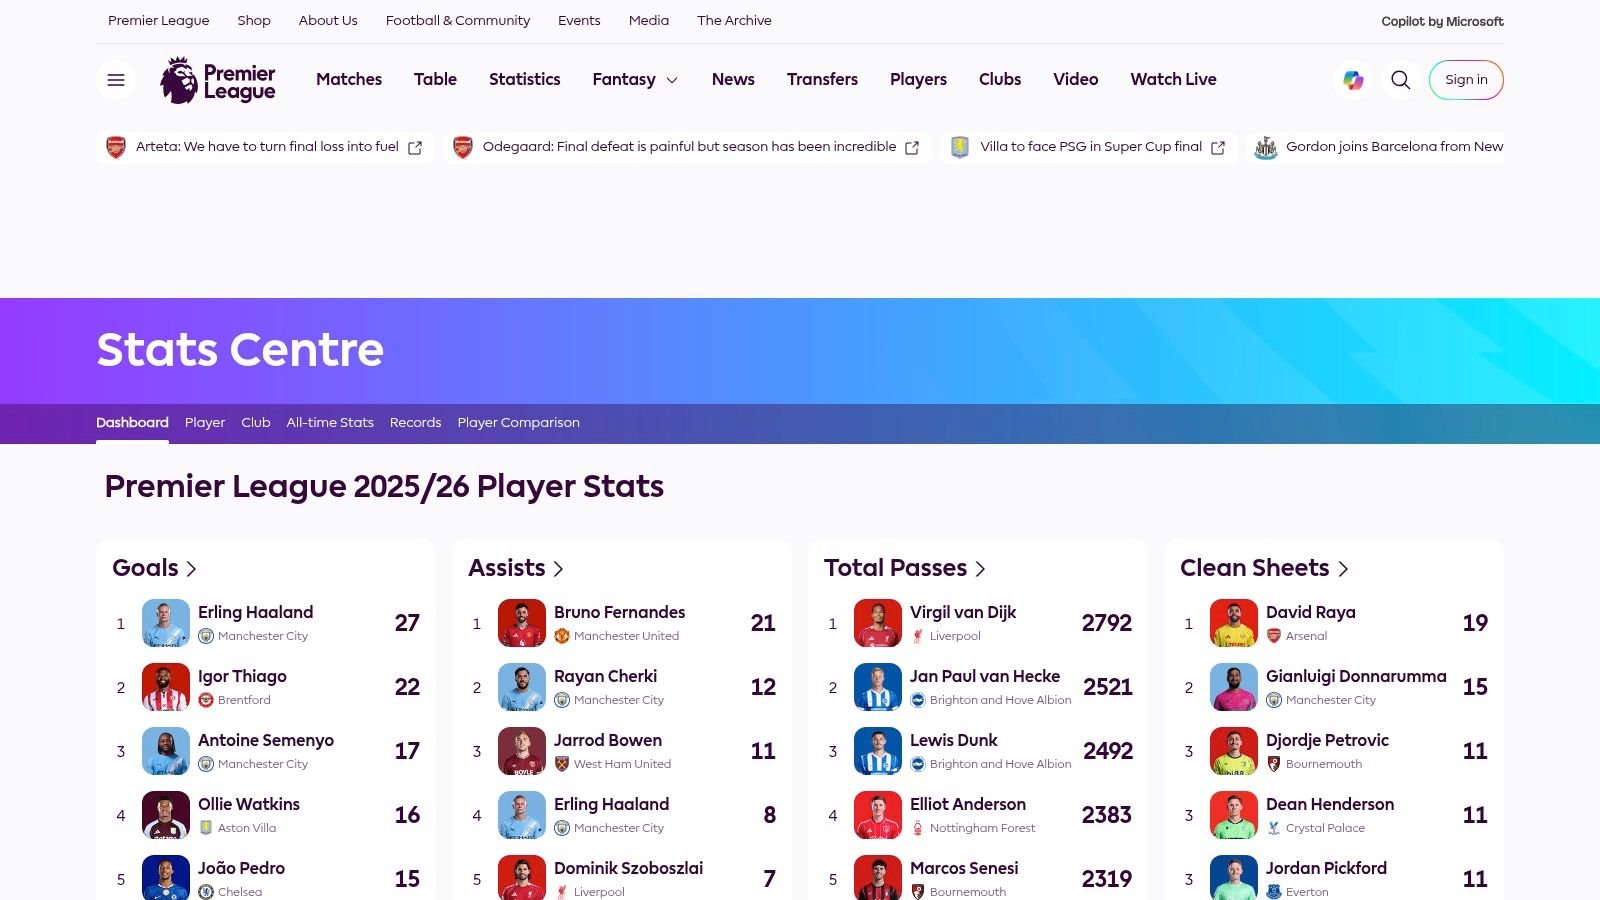Click external link icon after Odegaard headline
The width and height of the screenshot is (1600, 900).
coord(912,147)
